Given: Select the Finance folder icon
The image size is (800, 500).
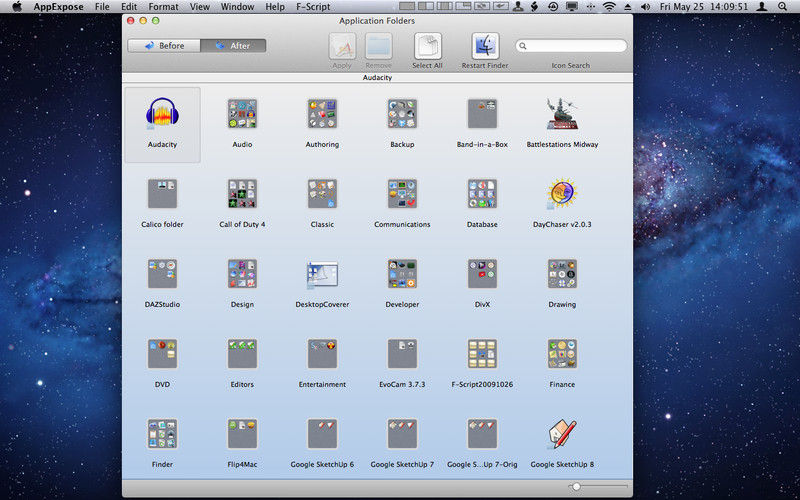Looking at the screenshot, I should [562, 354].
